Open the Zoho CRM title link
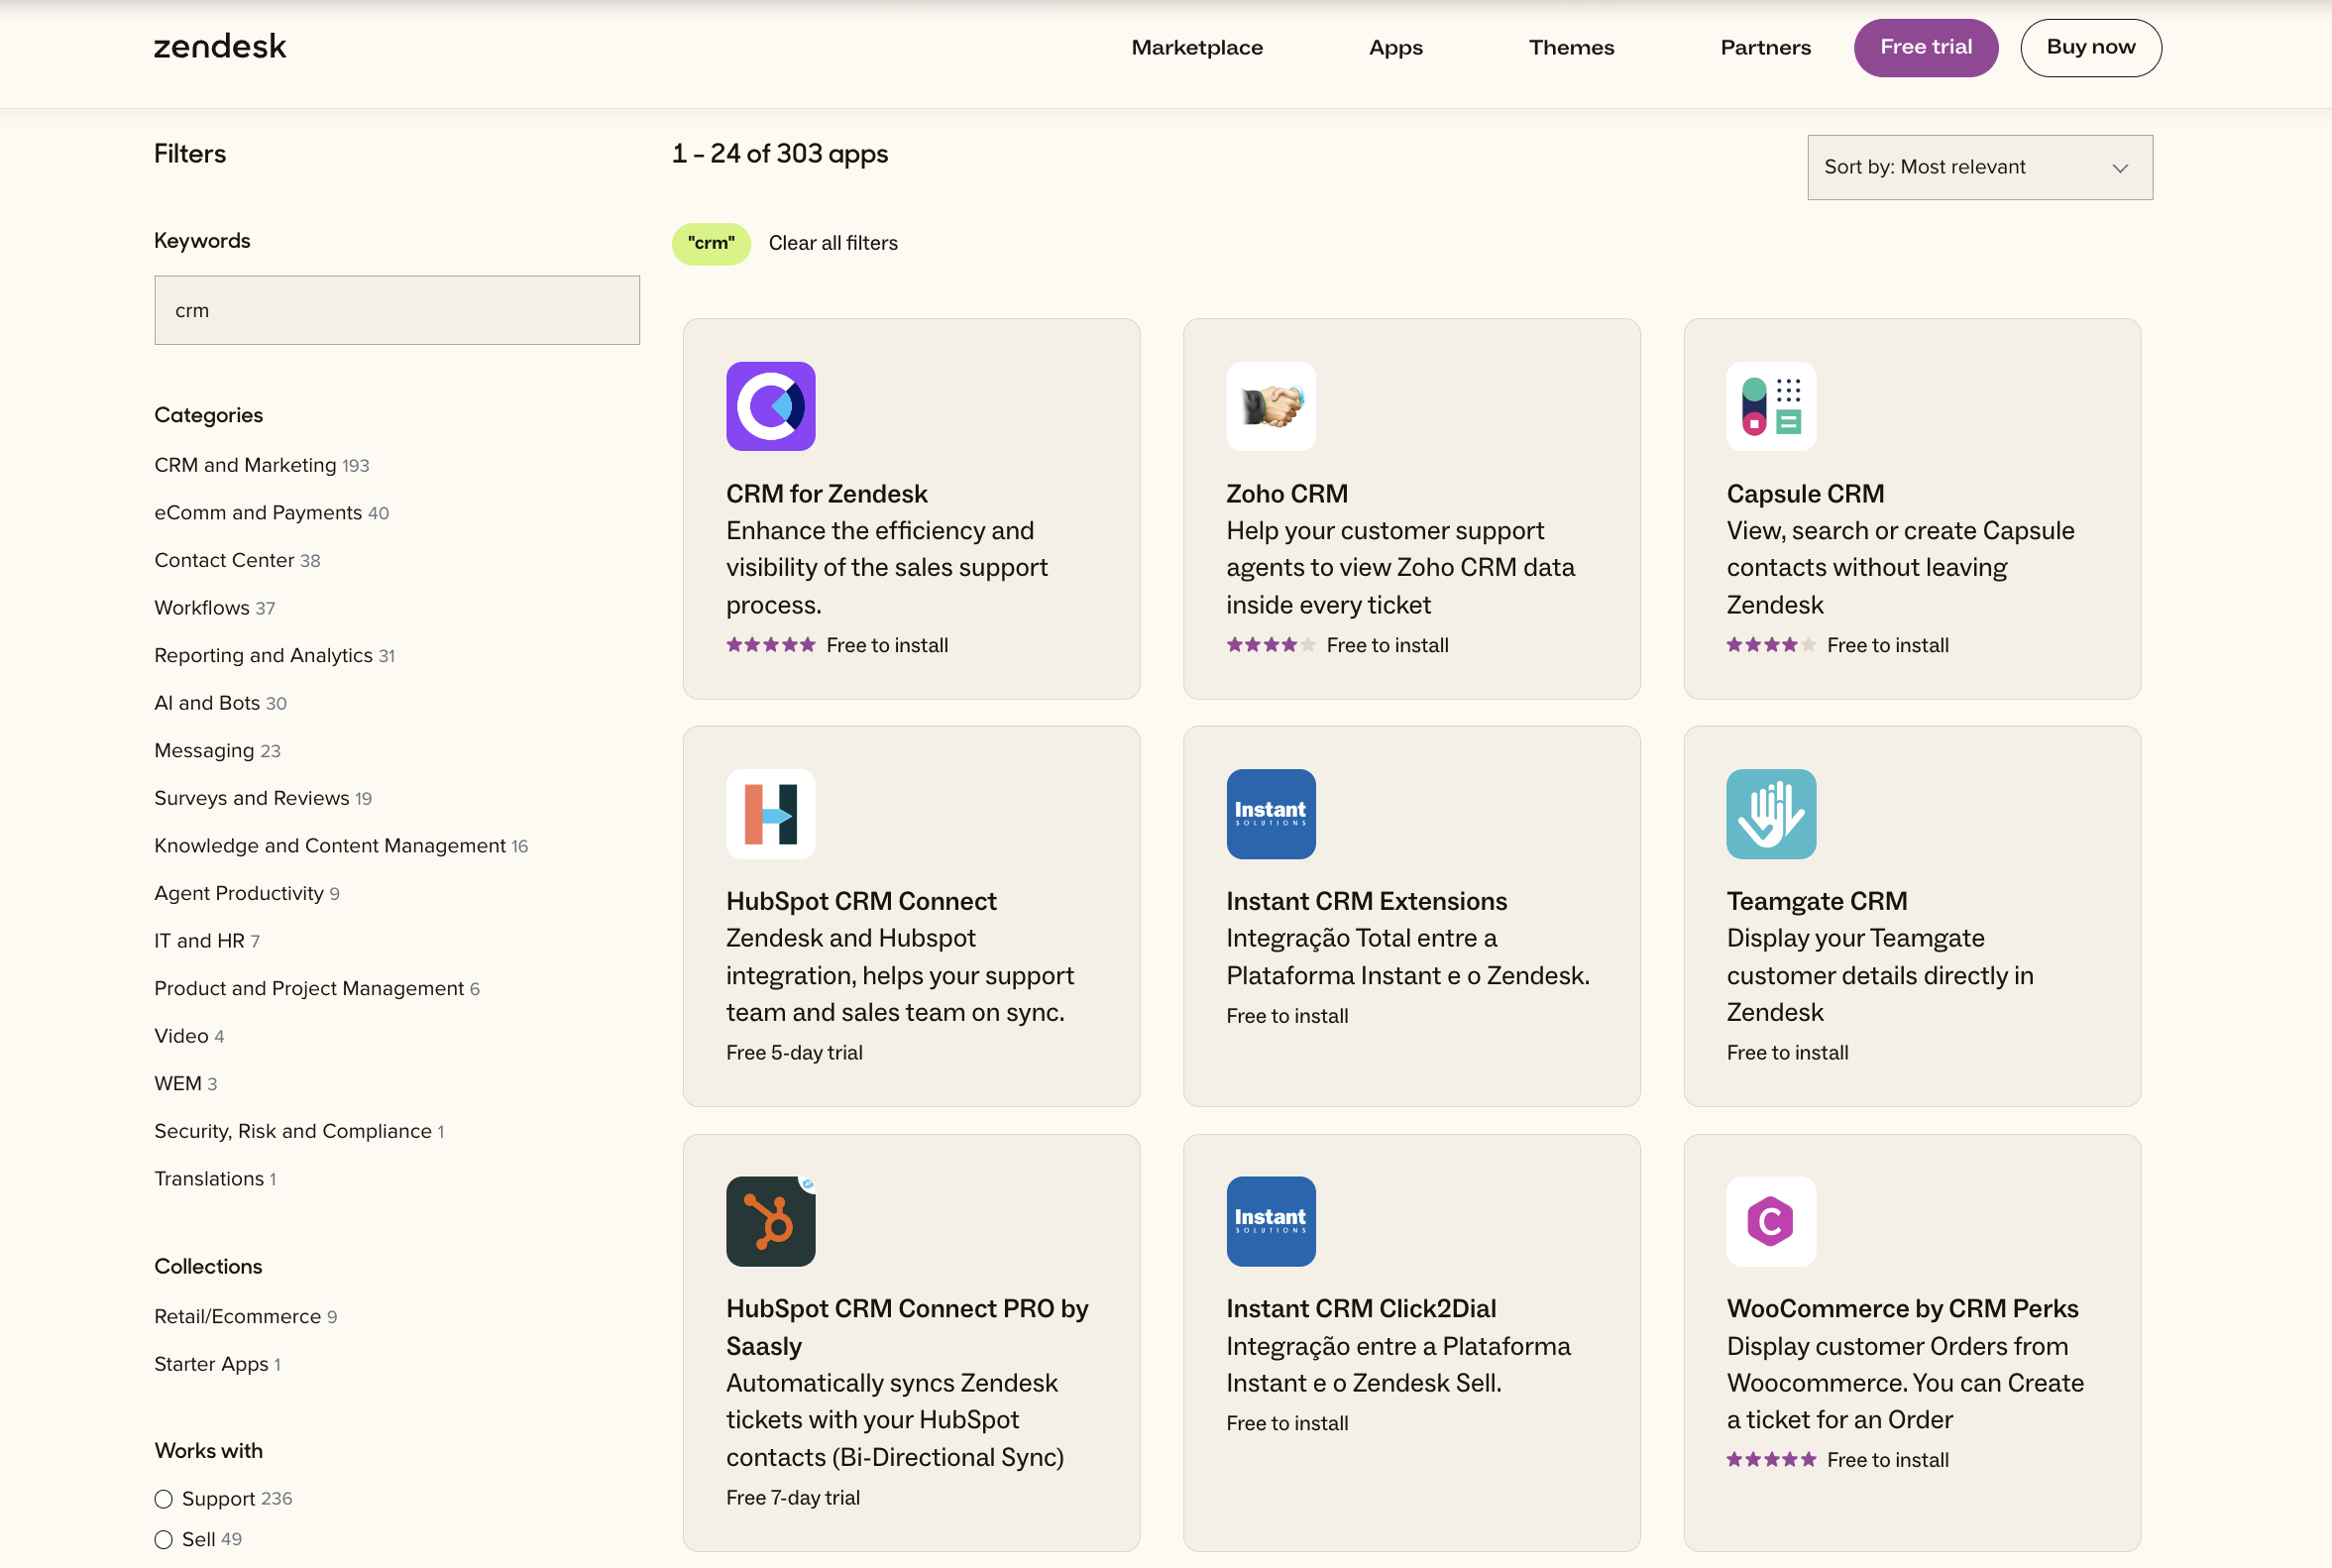Screen dimensions: 2332x1568 [x=1287, y=494]
